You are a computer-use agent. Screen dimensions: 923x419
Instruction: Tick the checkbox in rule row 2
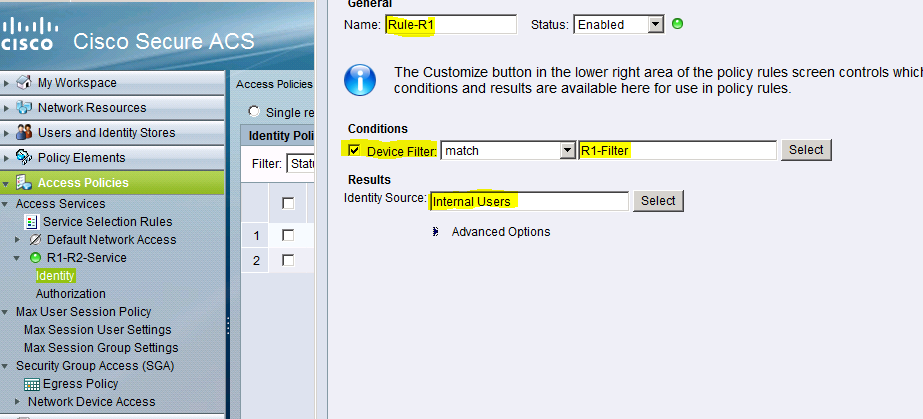(288, 260)
